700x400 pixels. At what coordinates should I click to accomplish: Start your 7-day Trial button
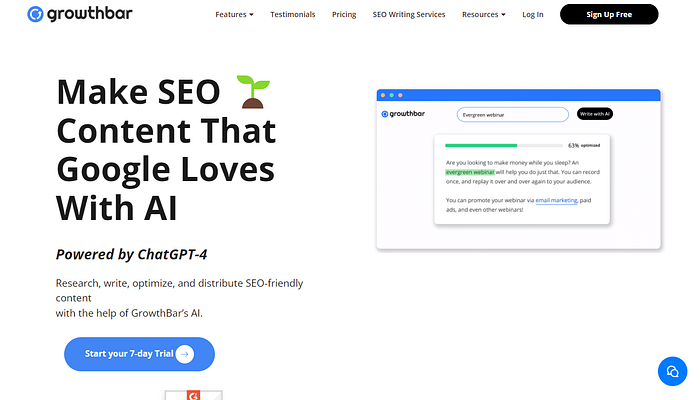pyautogui.click(x=139, y=354)
